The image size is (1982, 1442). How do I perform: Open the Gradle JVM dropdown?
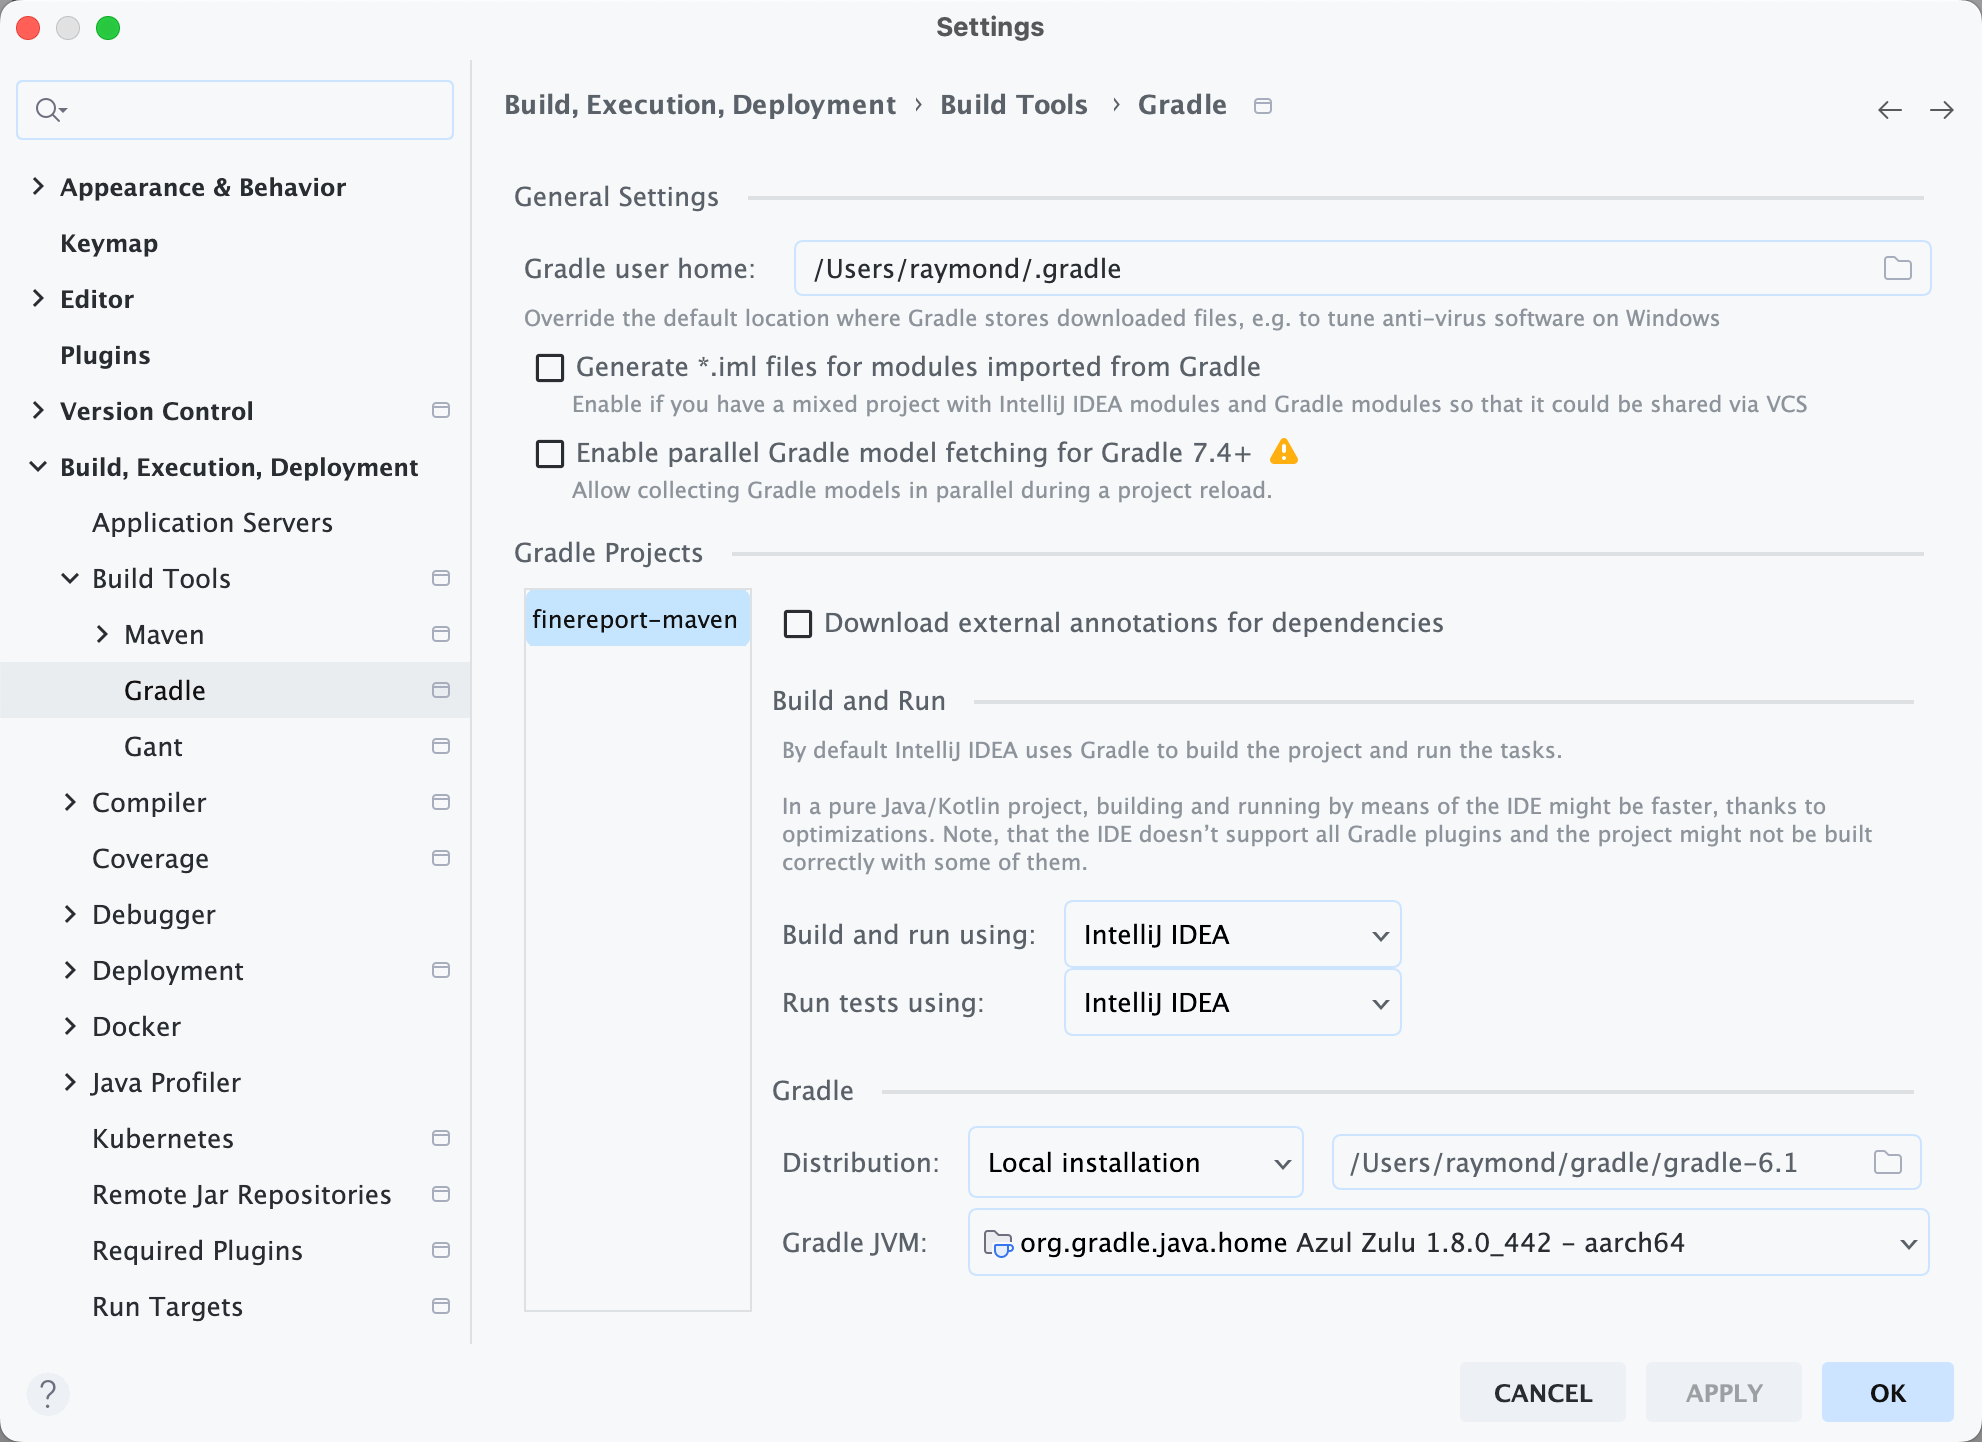pyautogui.click(x=1448, y=1243)
